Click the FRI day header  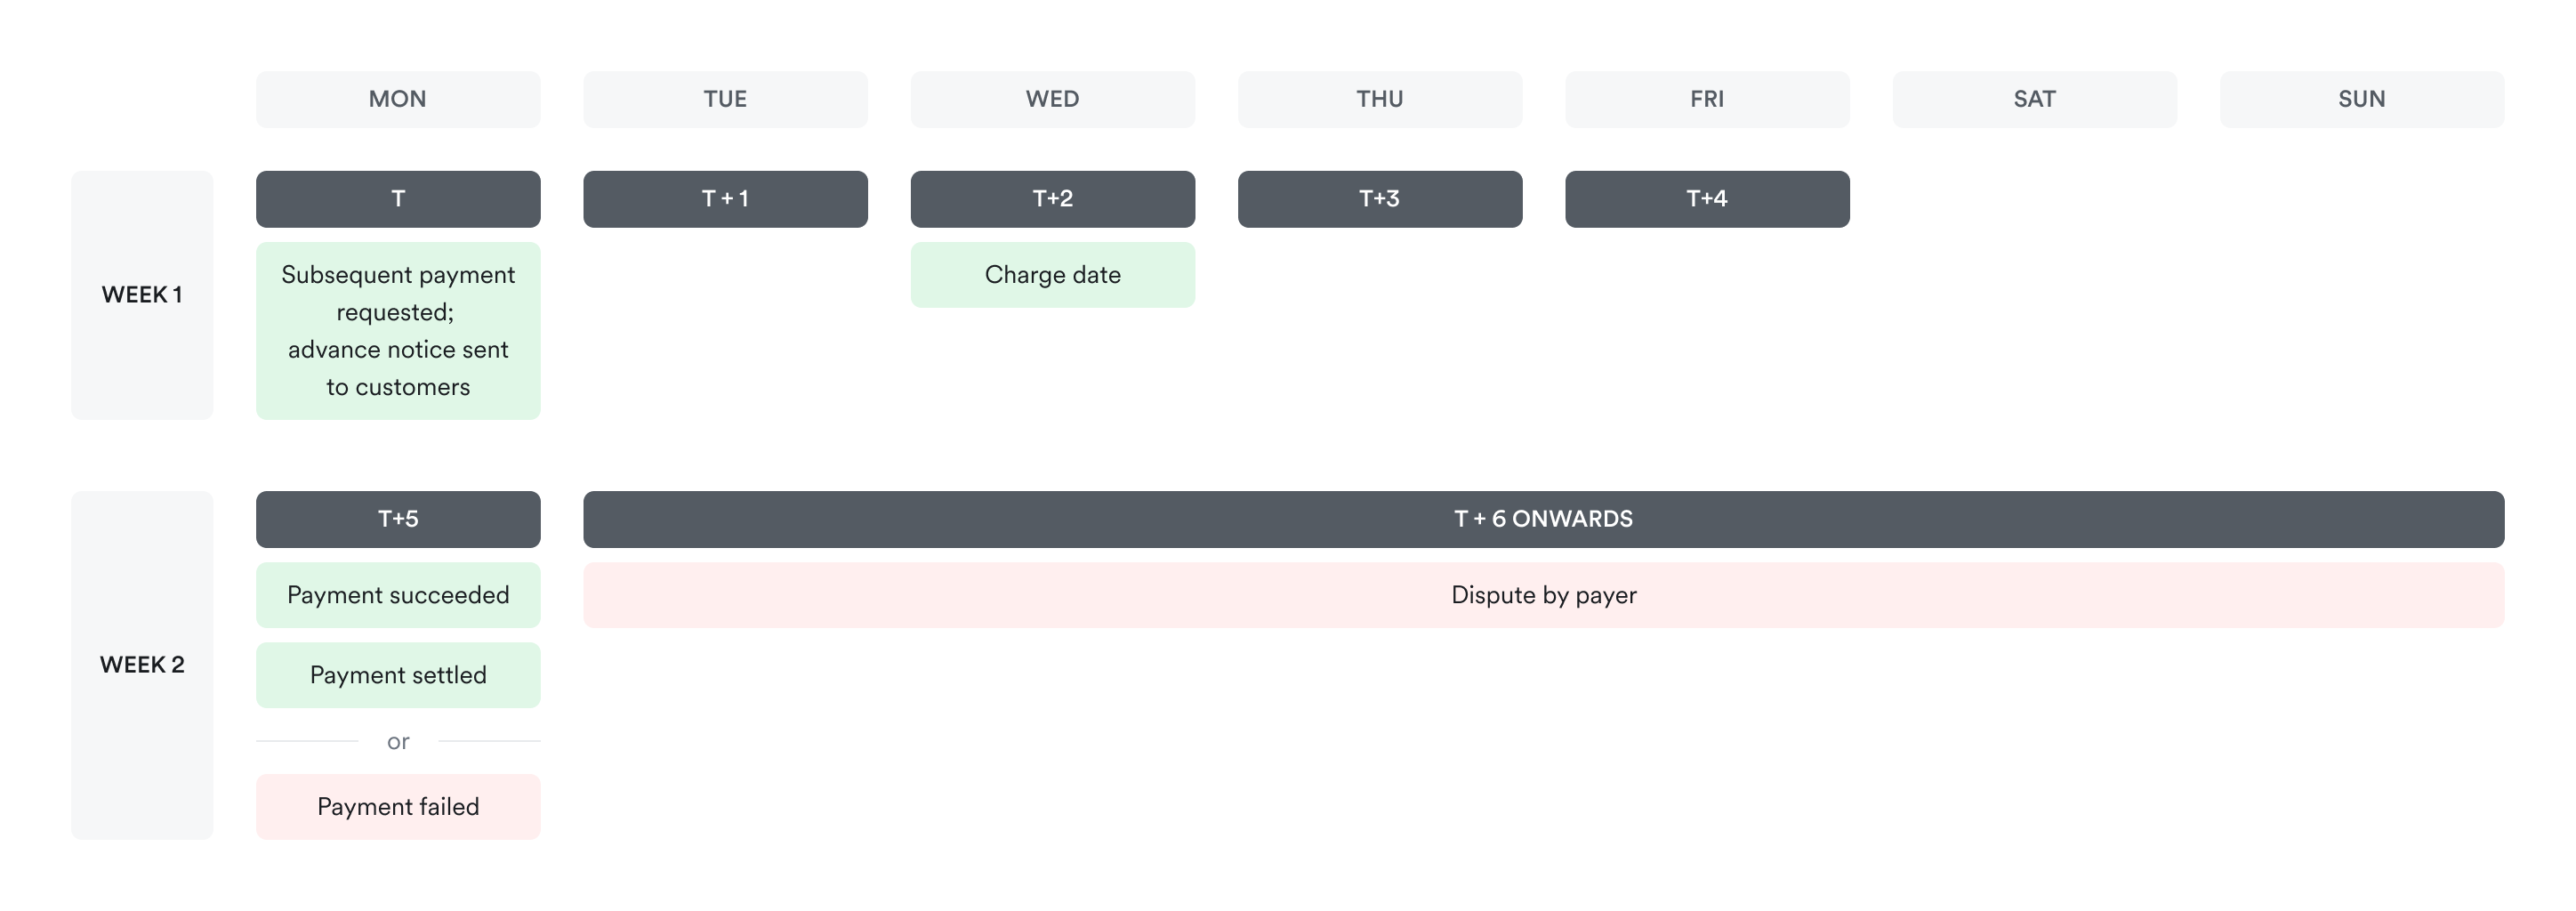pos(1707,99)
